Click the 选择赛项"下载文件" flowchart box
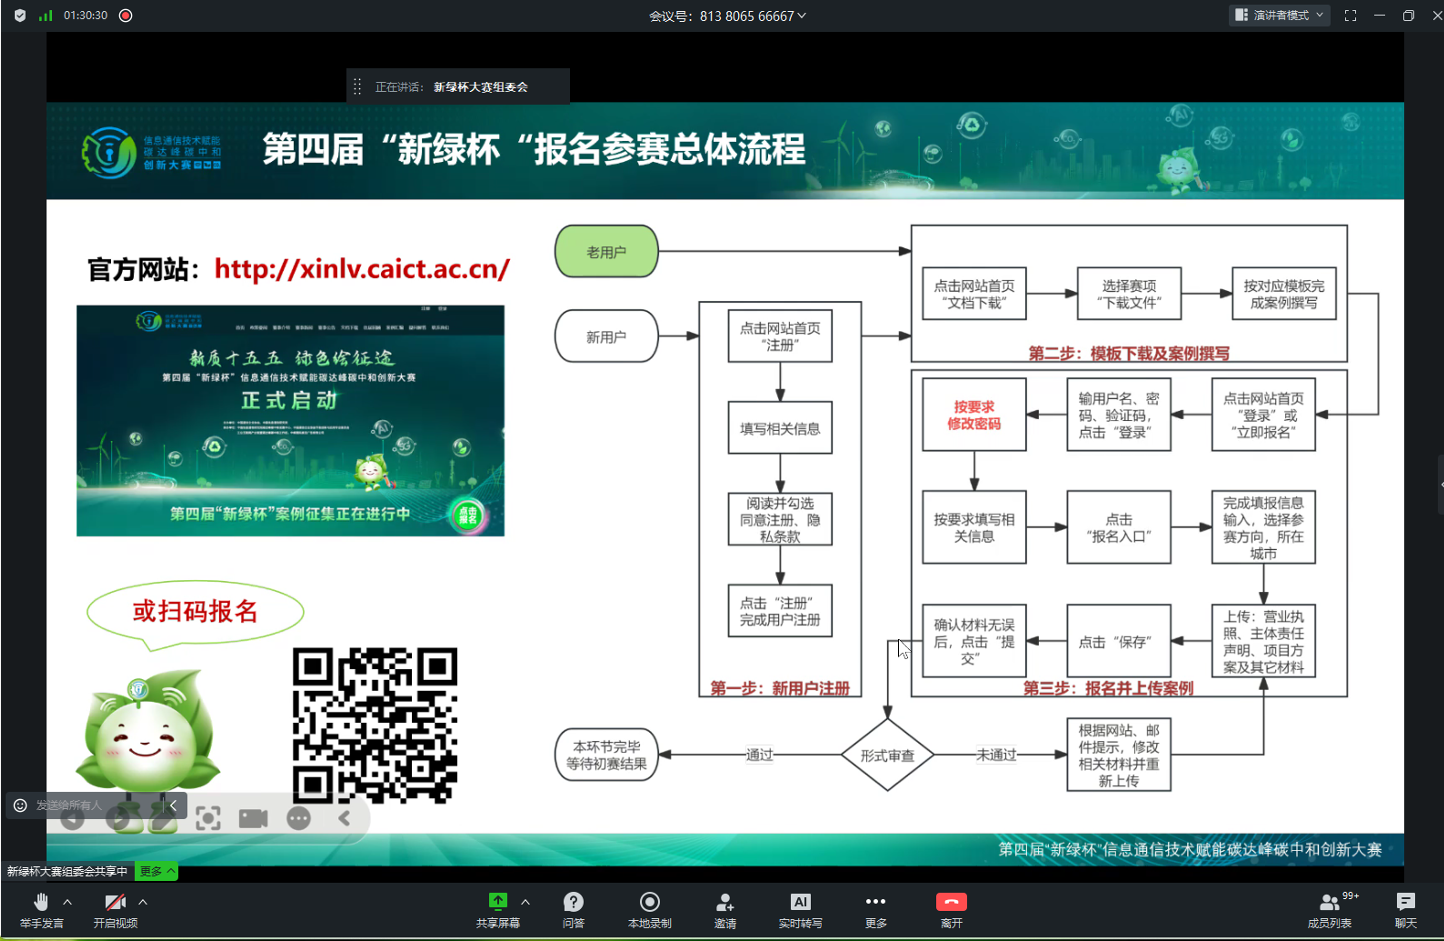1444x941 pixels. [x=1129, y=293]
